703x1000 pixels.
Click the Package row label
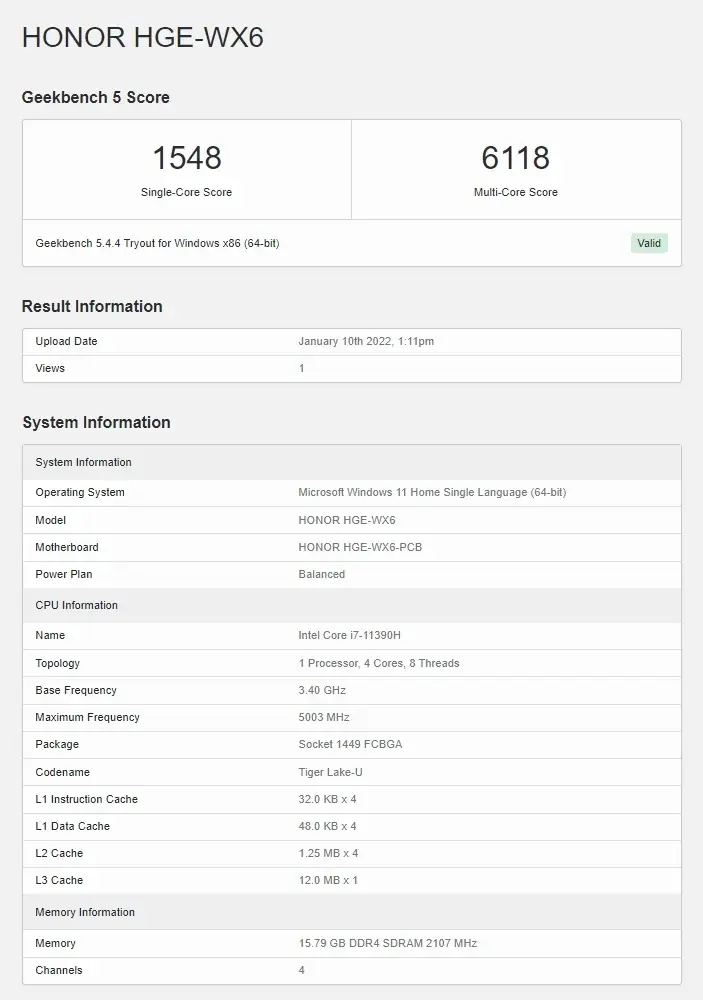[57, 744]
